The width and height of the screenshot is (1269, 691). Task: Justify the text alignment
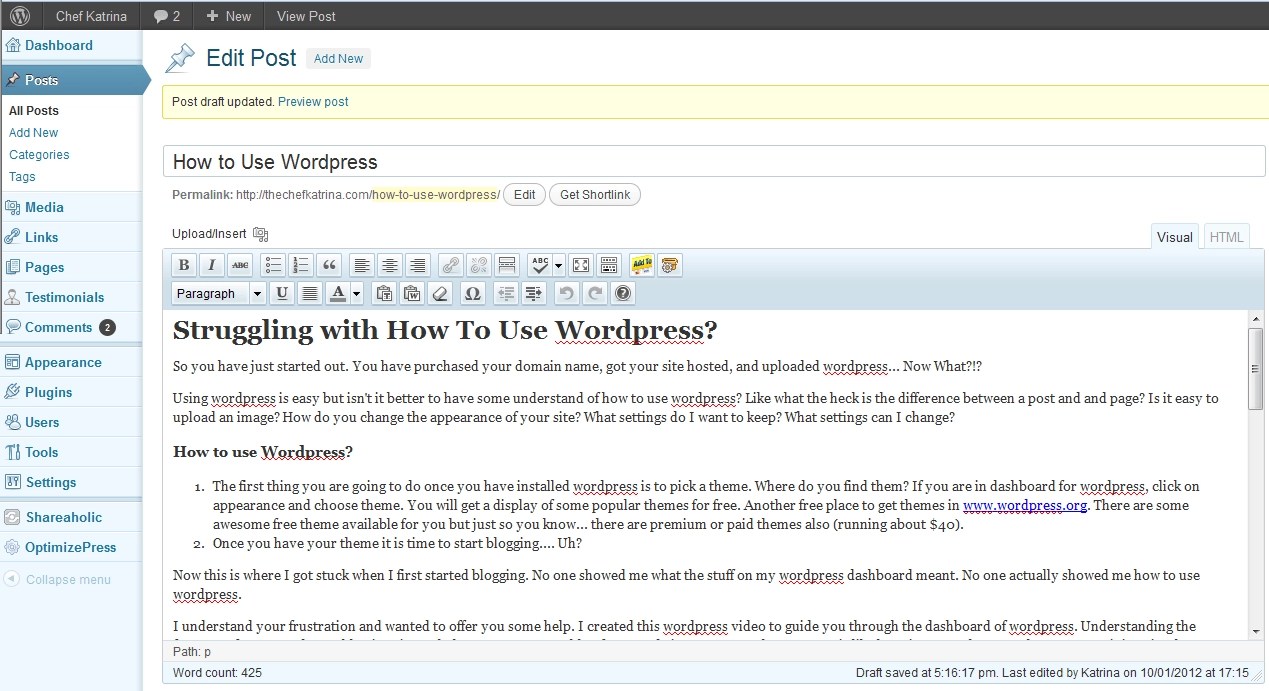310,293
